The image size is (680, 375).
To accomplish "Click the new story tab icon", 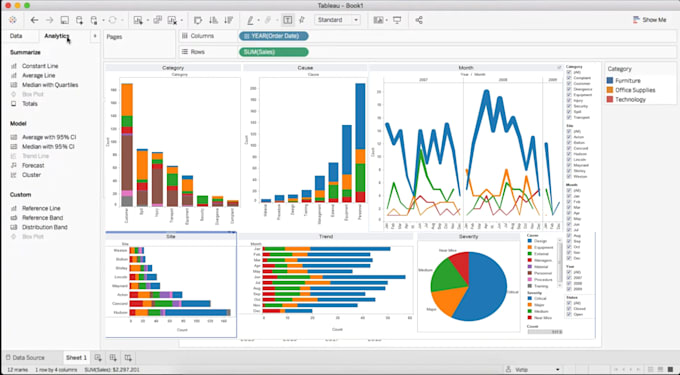I will pos(128,358).
